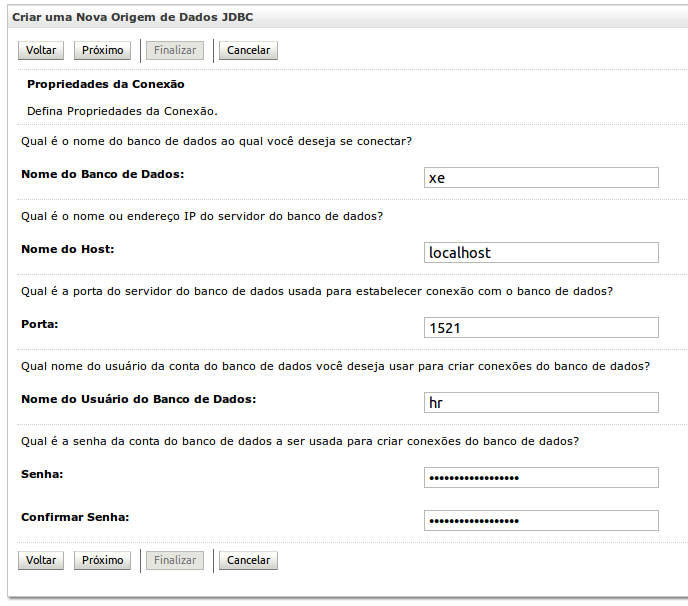Click the 'Defina Propriedades da Conexão.' text

[x=122, y=111]
